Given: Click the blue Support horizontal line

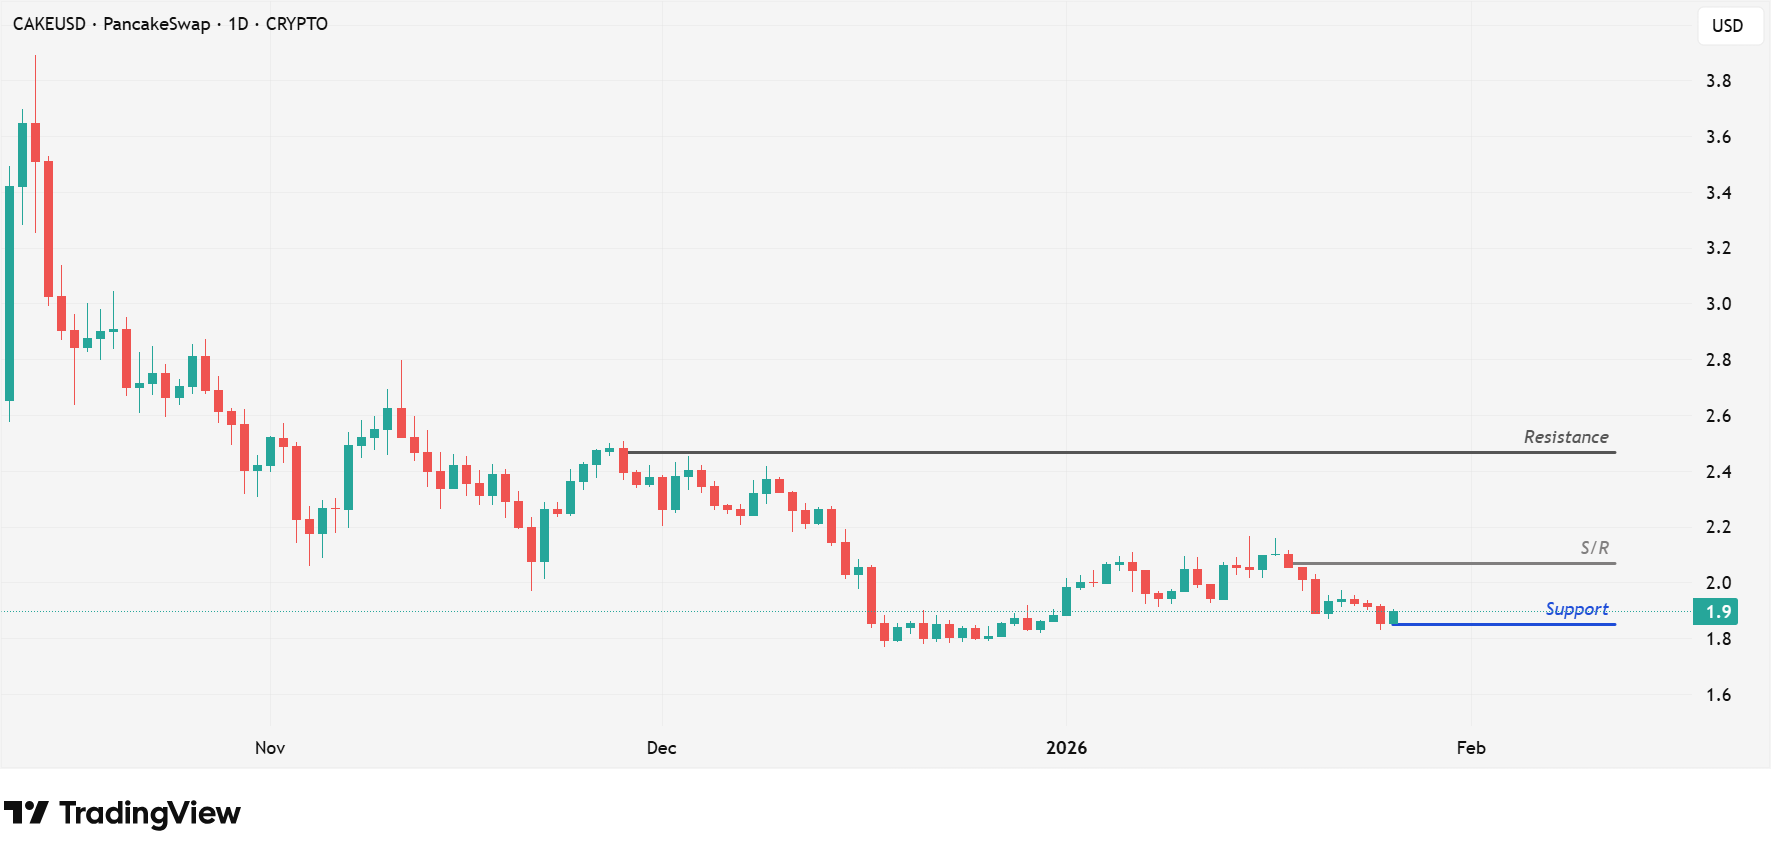Looking at the screenshot, I should click(1500, 625).
